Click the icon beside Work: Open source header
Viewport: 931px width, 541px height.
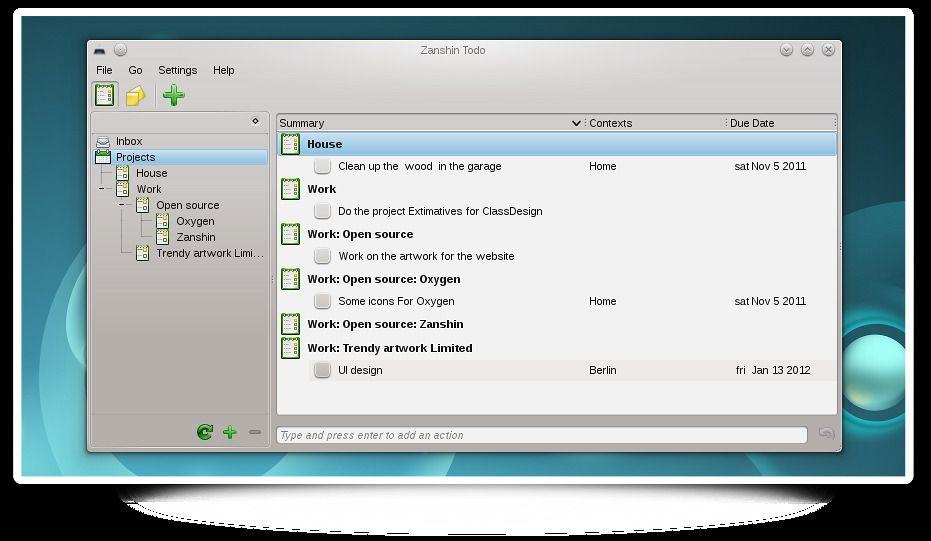(x=290, y=234)
